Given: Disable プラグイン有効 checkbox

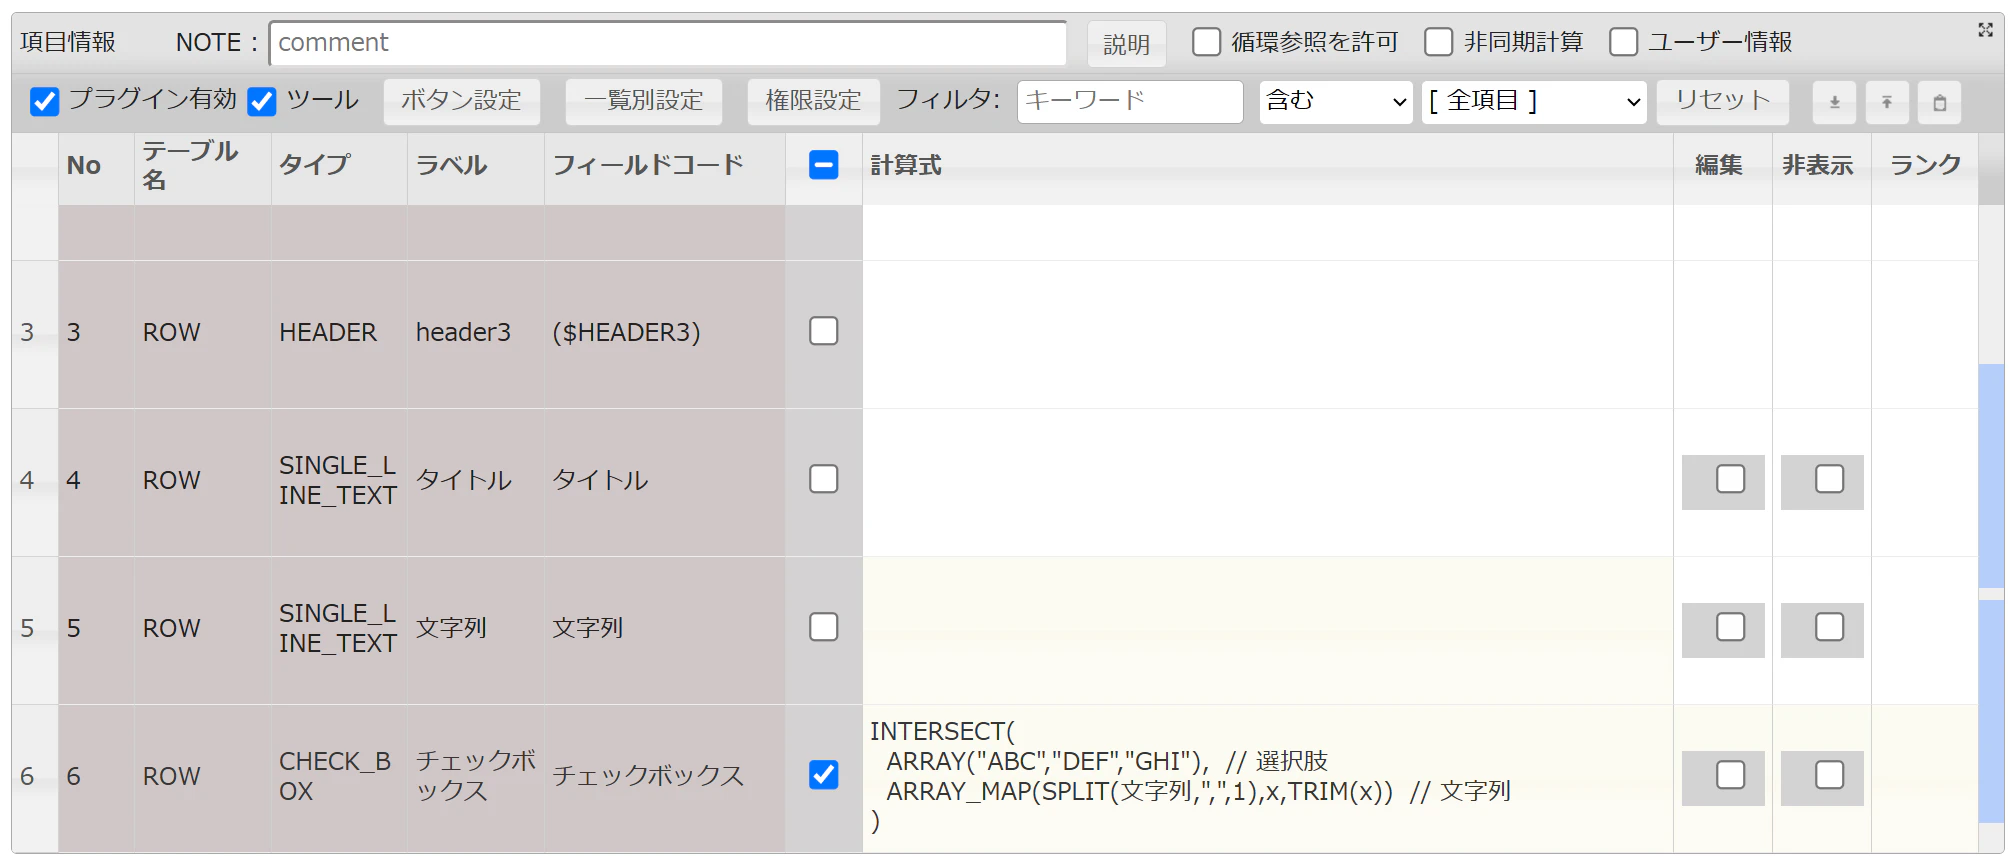Looking at the screenshot, I should click(45, 101).
